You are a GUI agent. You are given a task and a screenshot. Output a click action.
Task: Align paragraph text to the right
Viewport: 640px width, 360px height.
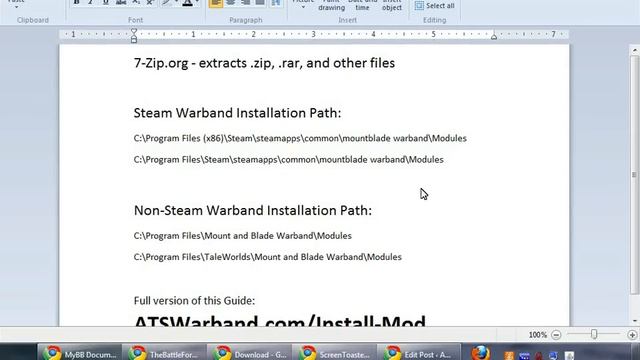[x=246, y=3]
